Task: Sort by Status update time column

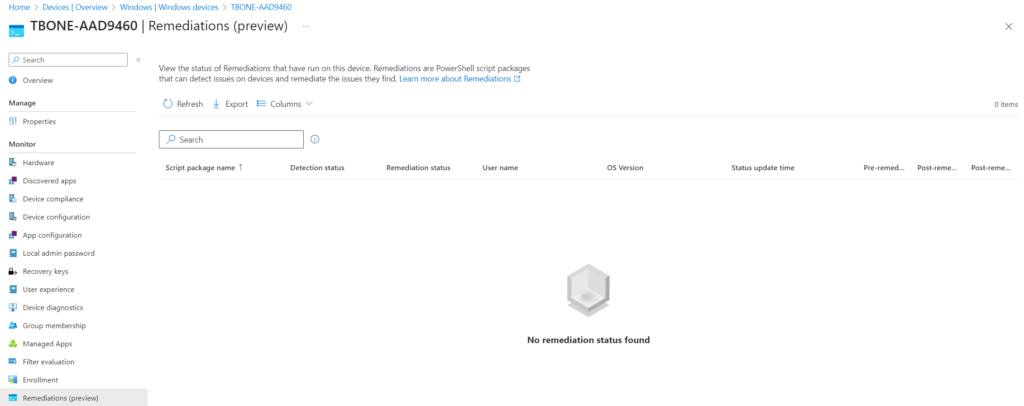Action: (763, 168)
